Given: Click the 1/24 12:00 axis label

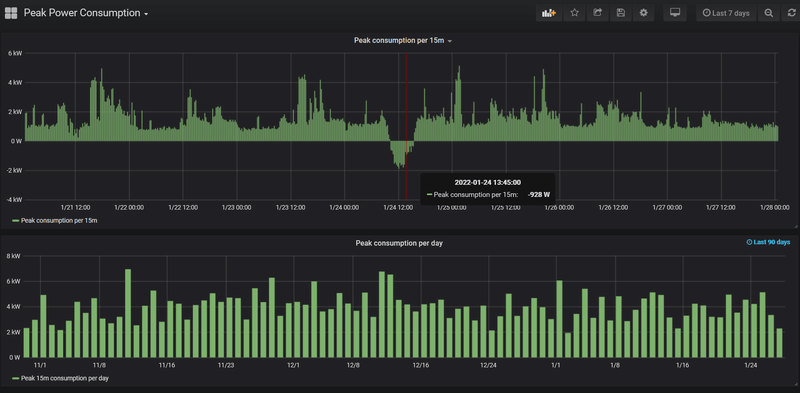Looking at the screenshot, I should click(x=398, y=208).
